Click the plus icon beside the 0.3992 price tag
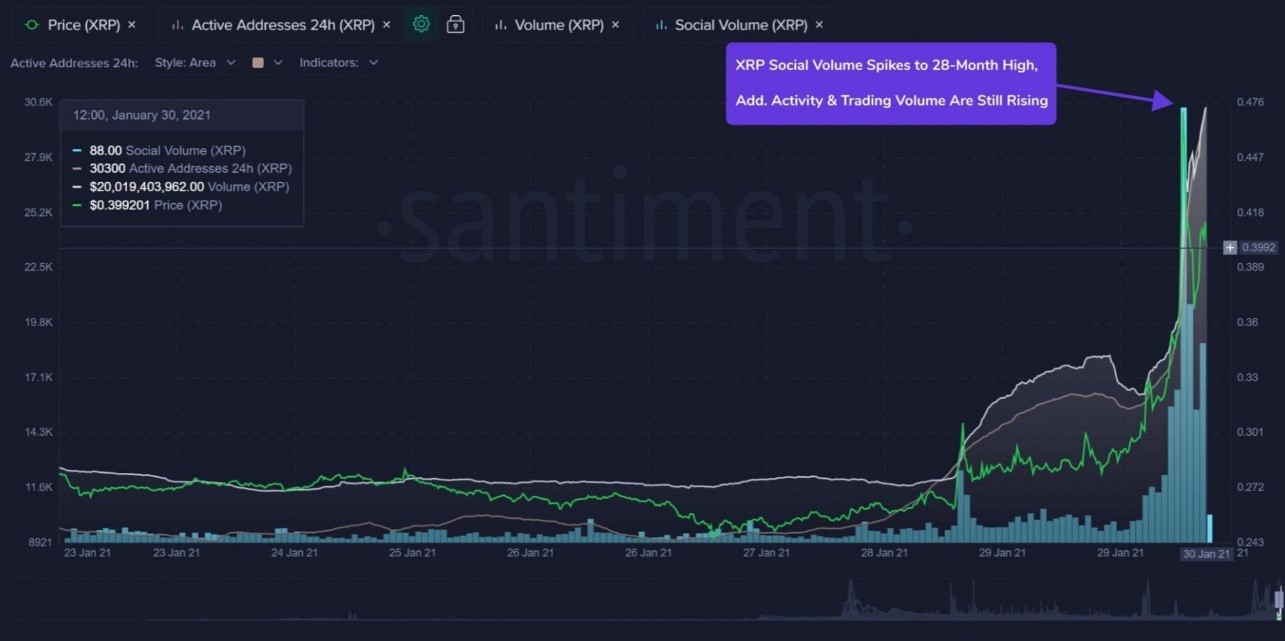This screenshot has width=1285, height=641. click(1230, 247)
